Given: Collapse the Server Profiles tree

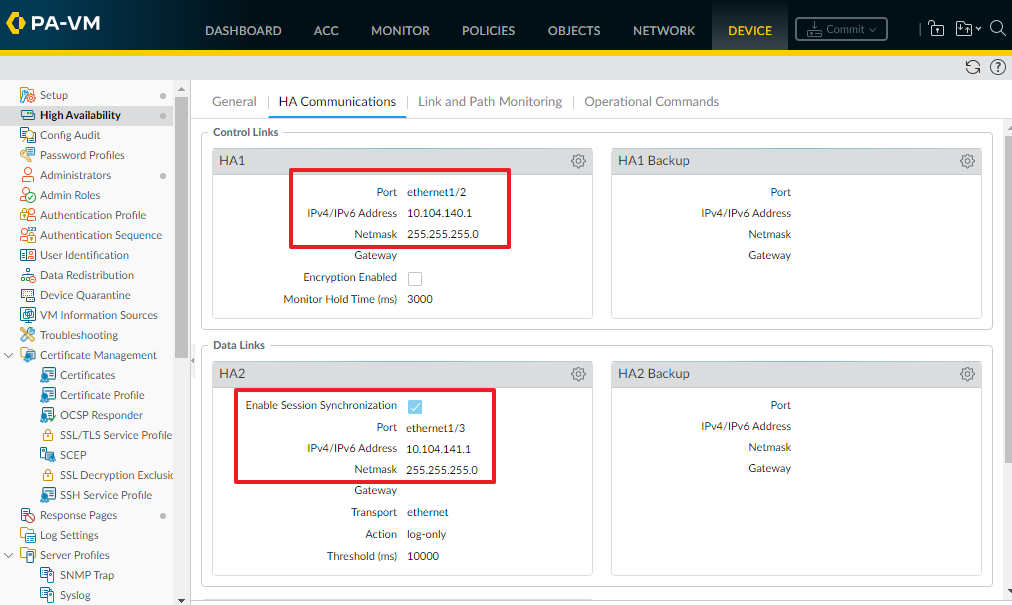Looking at the screenshot, I should click(8, 554).
